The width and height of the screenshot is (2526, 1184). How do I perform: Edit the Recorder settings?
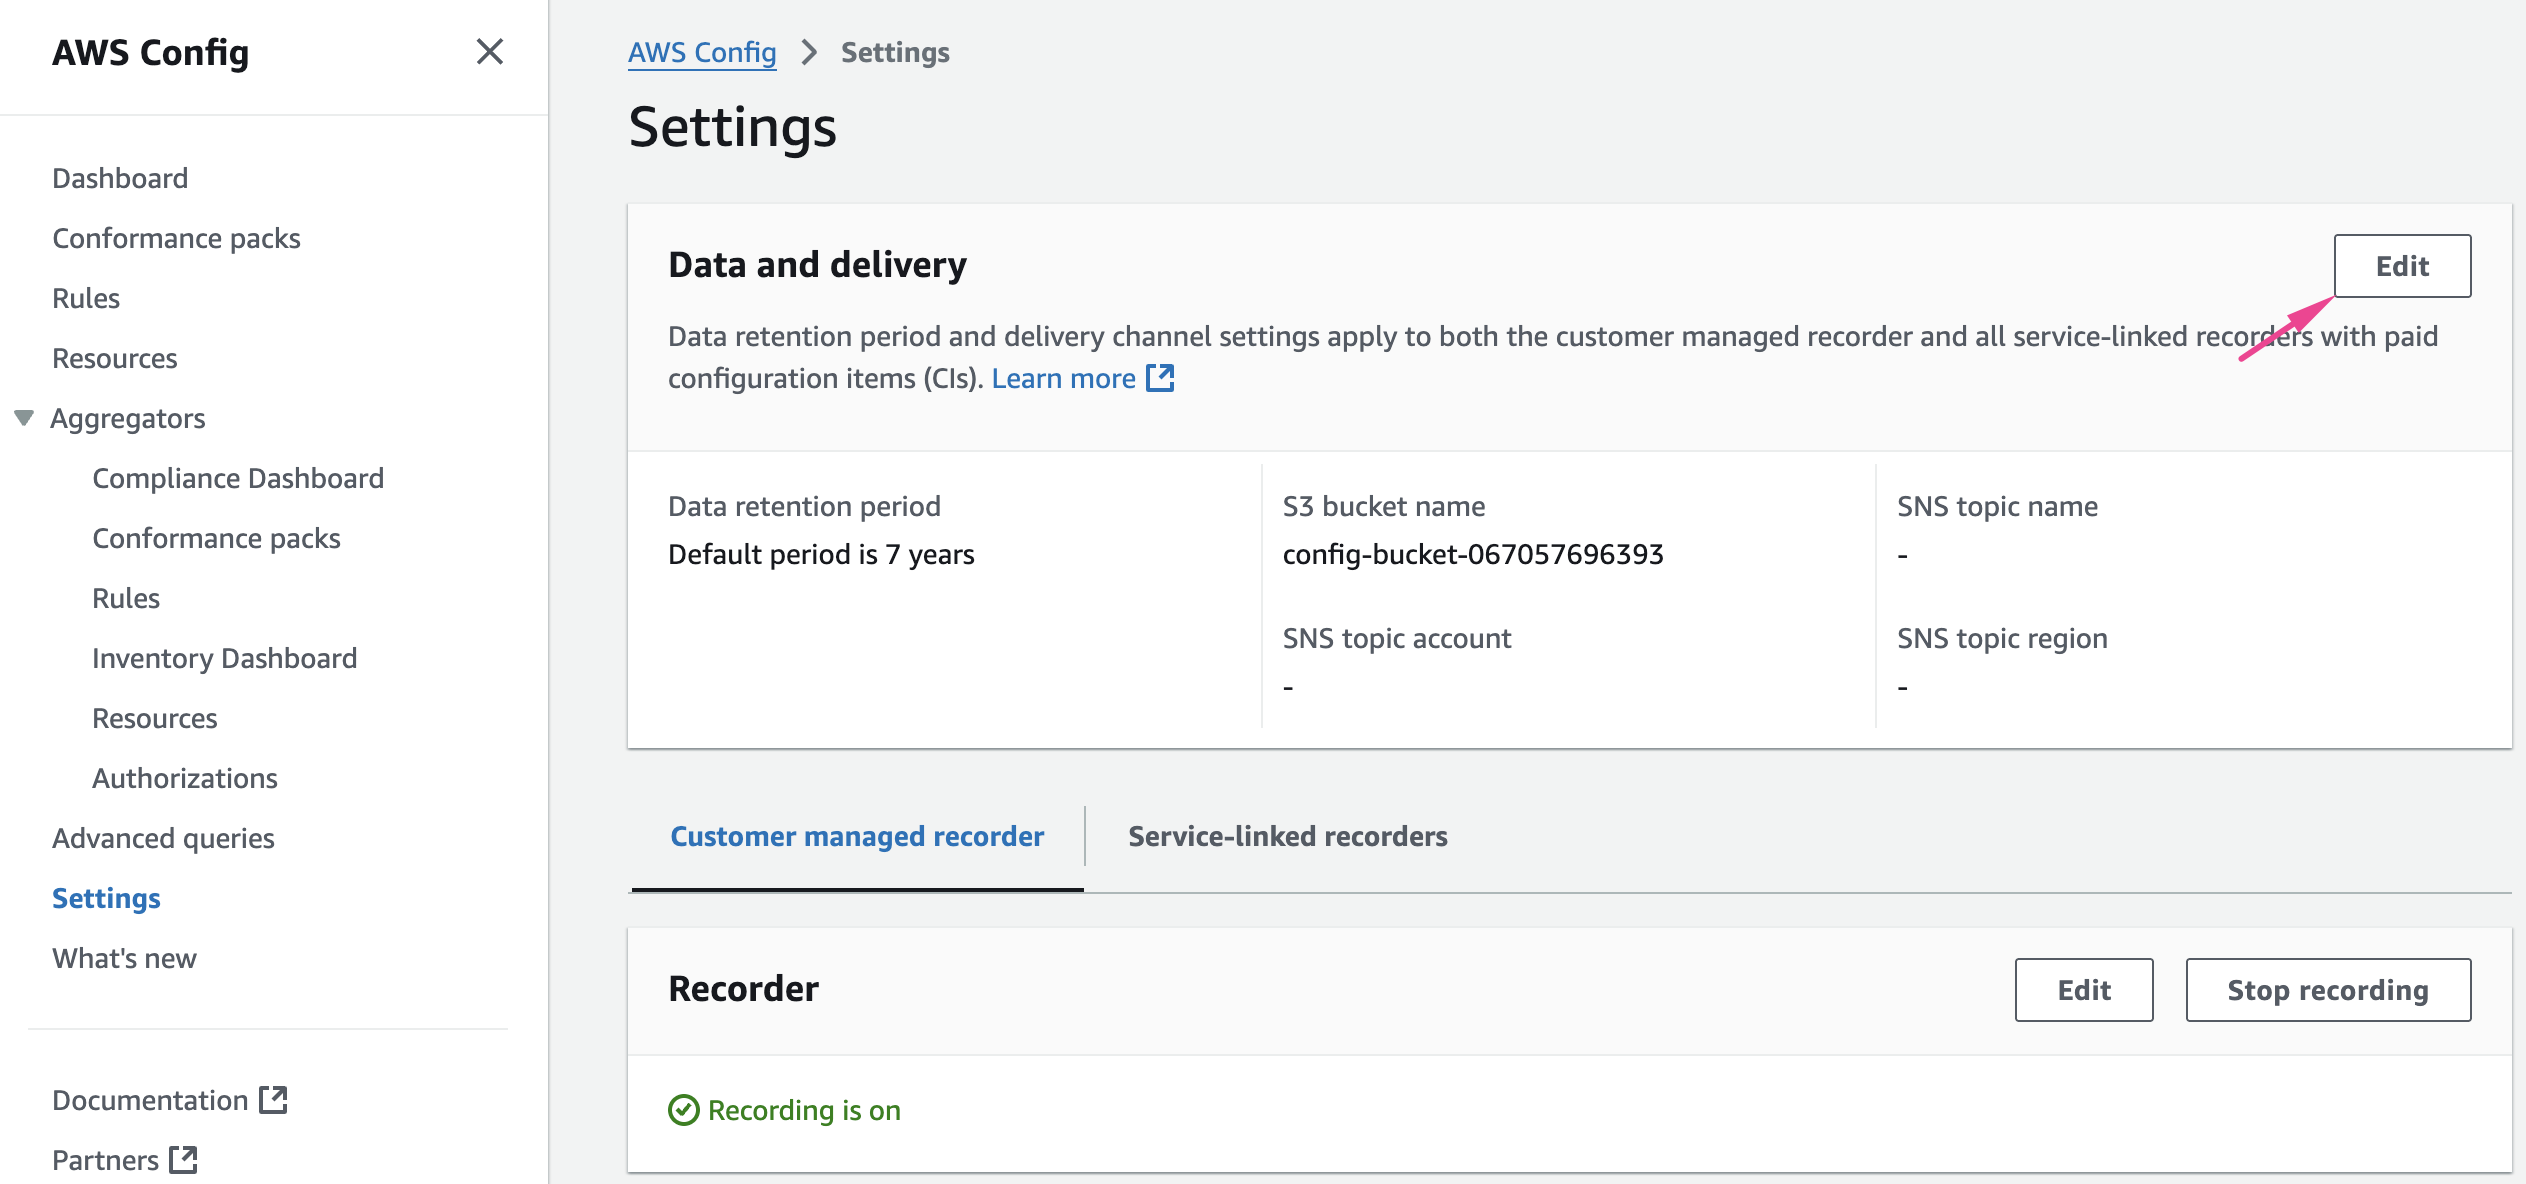point(2083,990)
